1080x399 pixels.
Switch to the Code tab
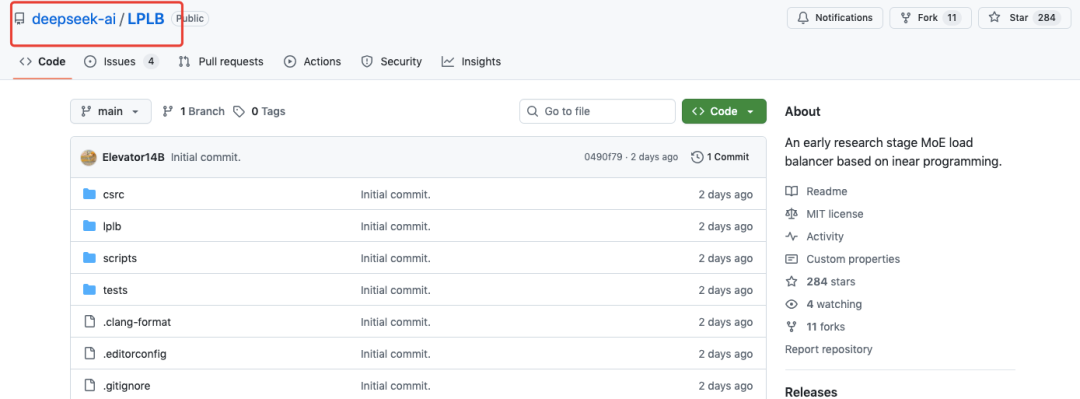43,61
